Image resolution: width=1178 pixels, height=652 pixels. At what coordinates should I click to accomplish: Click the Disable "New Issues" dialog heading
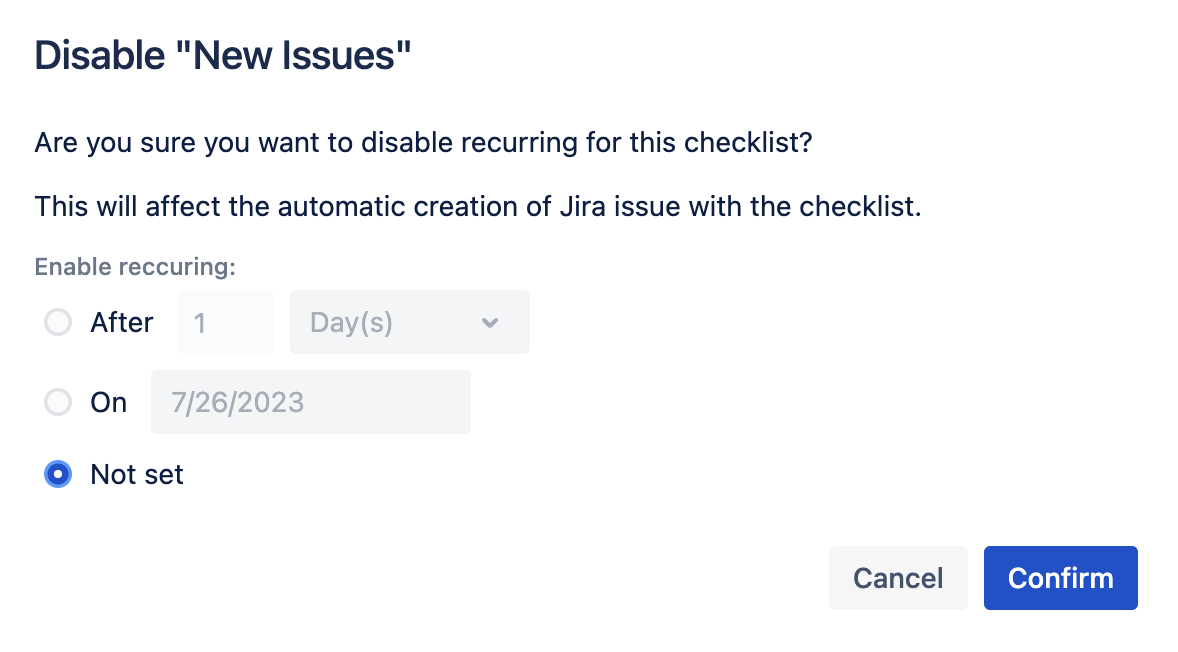coord(223,56)
